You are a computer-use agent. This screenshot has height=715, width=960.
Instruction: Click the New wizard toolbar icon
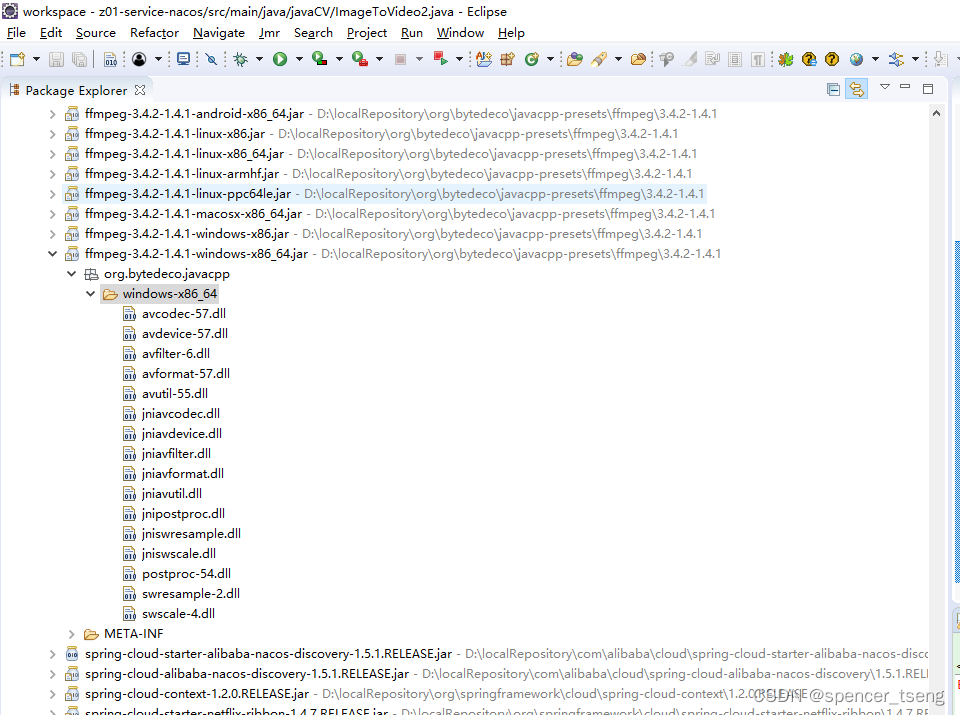click(17, 59)
